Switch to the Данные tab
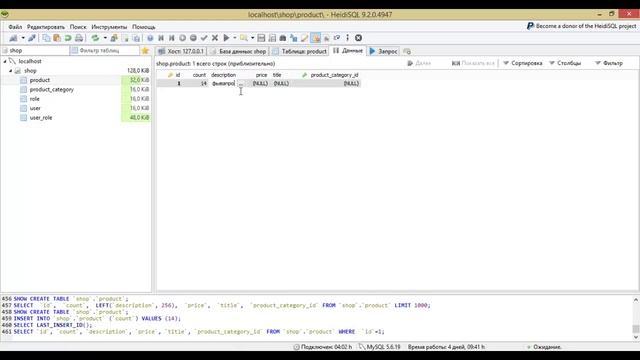This screenshot has width=640, height=360. 348,51
